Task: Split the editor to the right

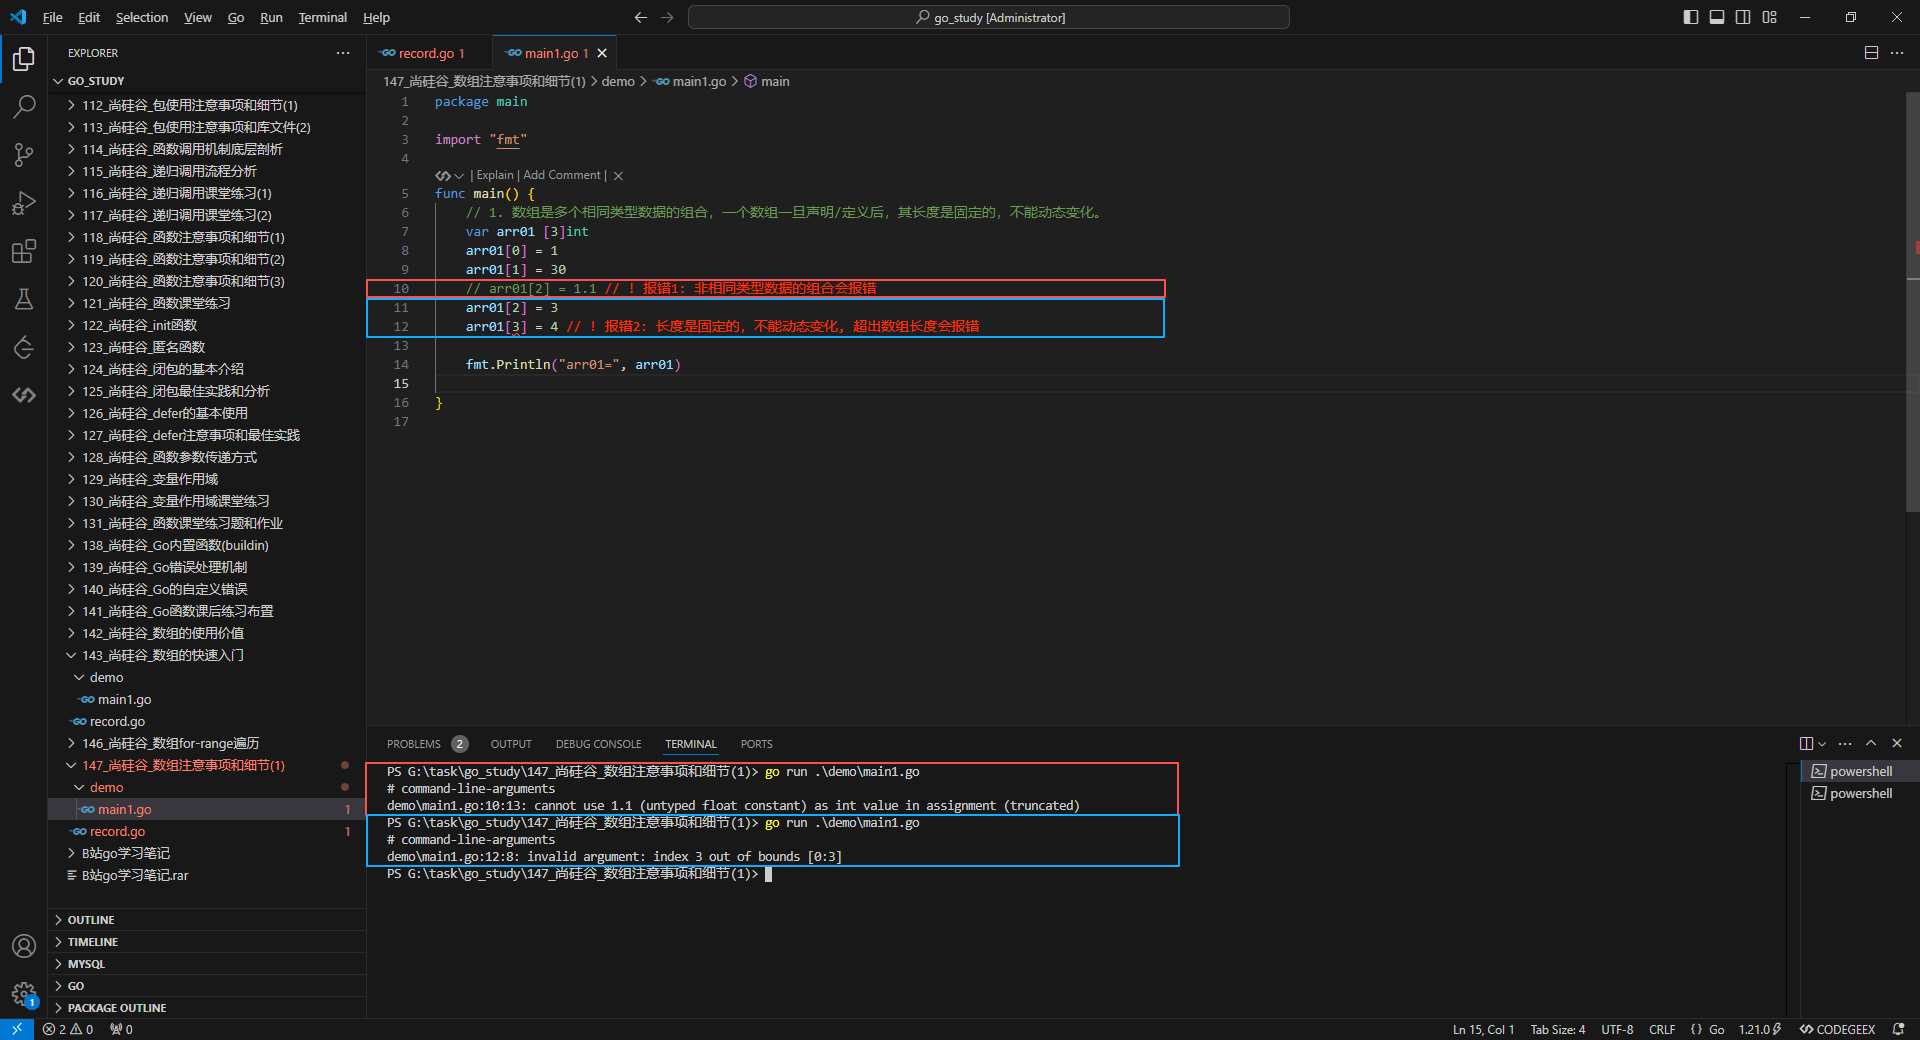Action: point(1871,53)
